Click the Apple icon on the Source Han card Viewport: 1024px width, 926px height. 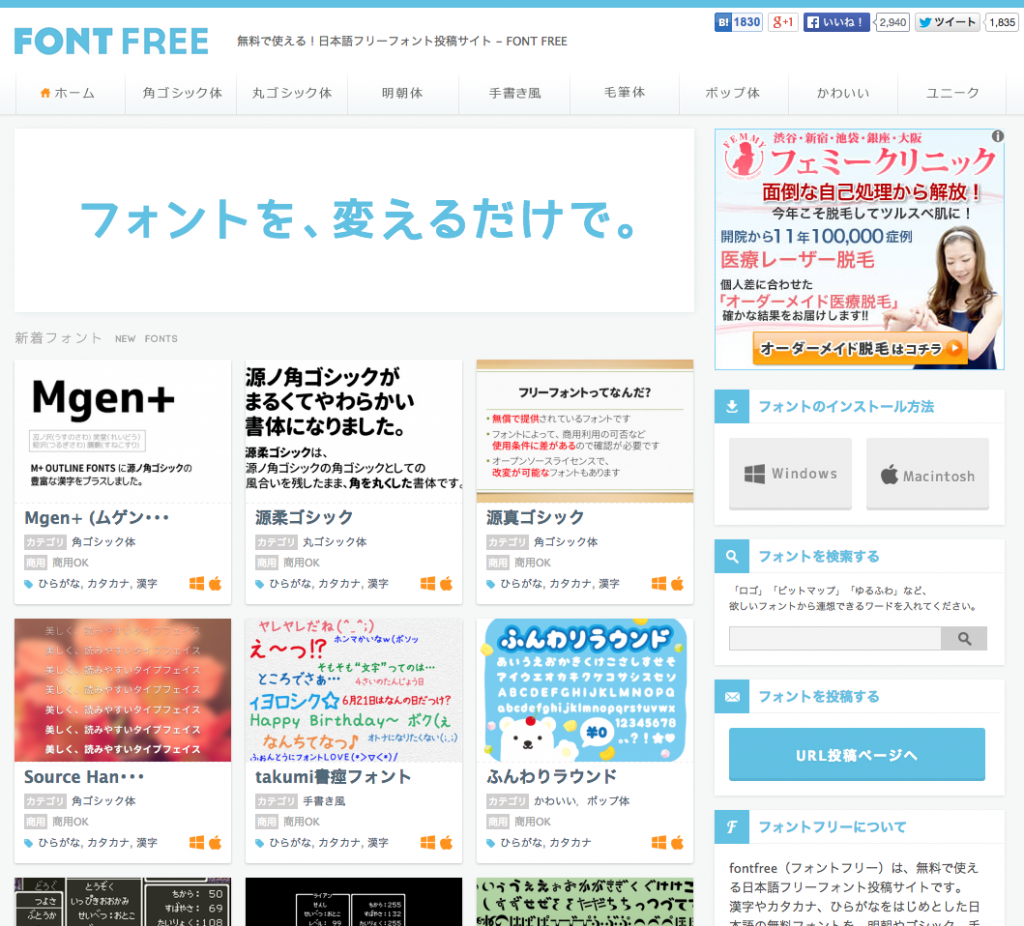pyautogui.click(x=215, y=842)
